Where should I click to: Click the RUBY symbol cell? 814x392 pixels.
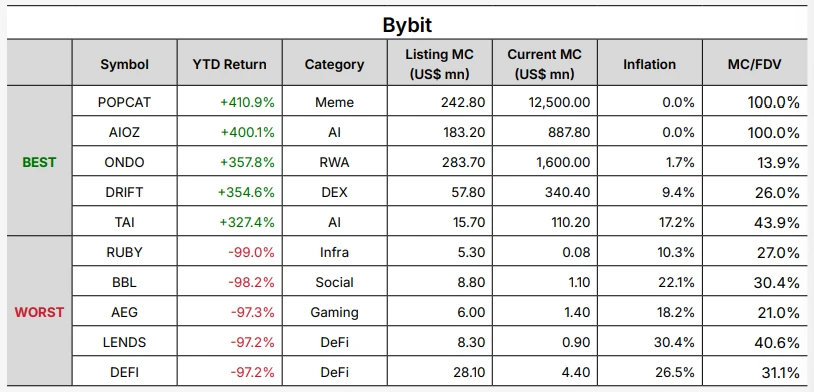(125, 252)
